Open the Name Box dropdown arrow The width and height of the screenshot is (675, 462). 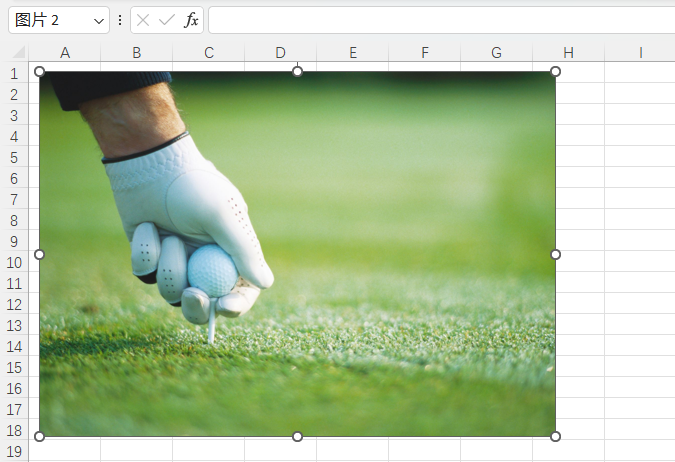coord(99,21)
